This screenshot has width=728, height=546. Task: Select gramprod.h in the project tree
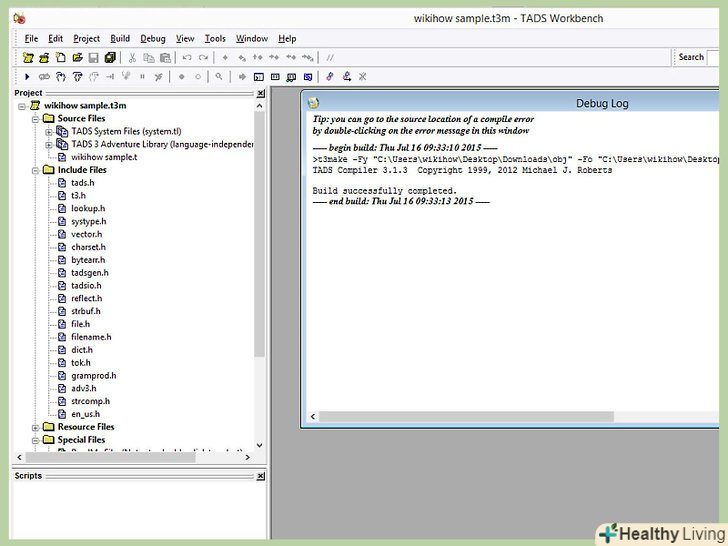(94, 376)
